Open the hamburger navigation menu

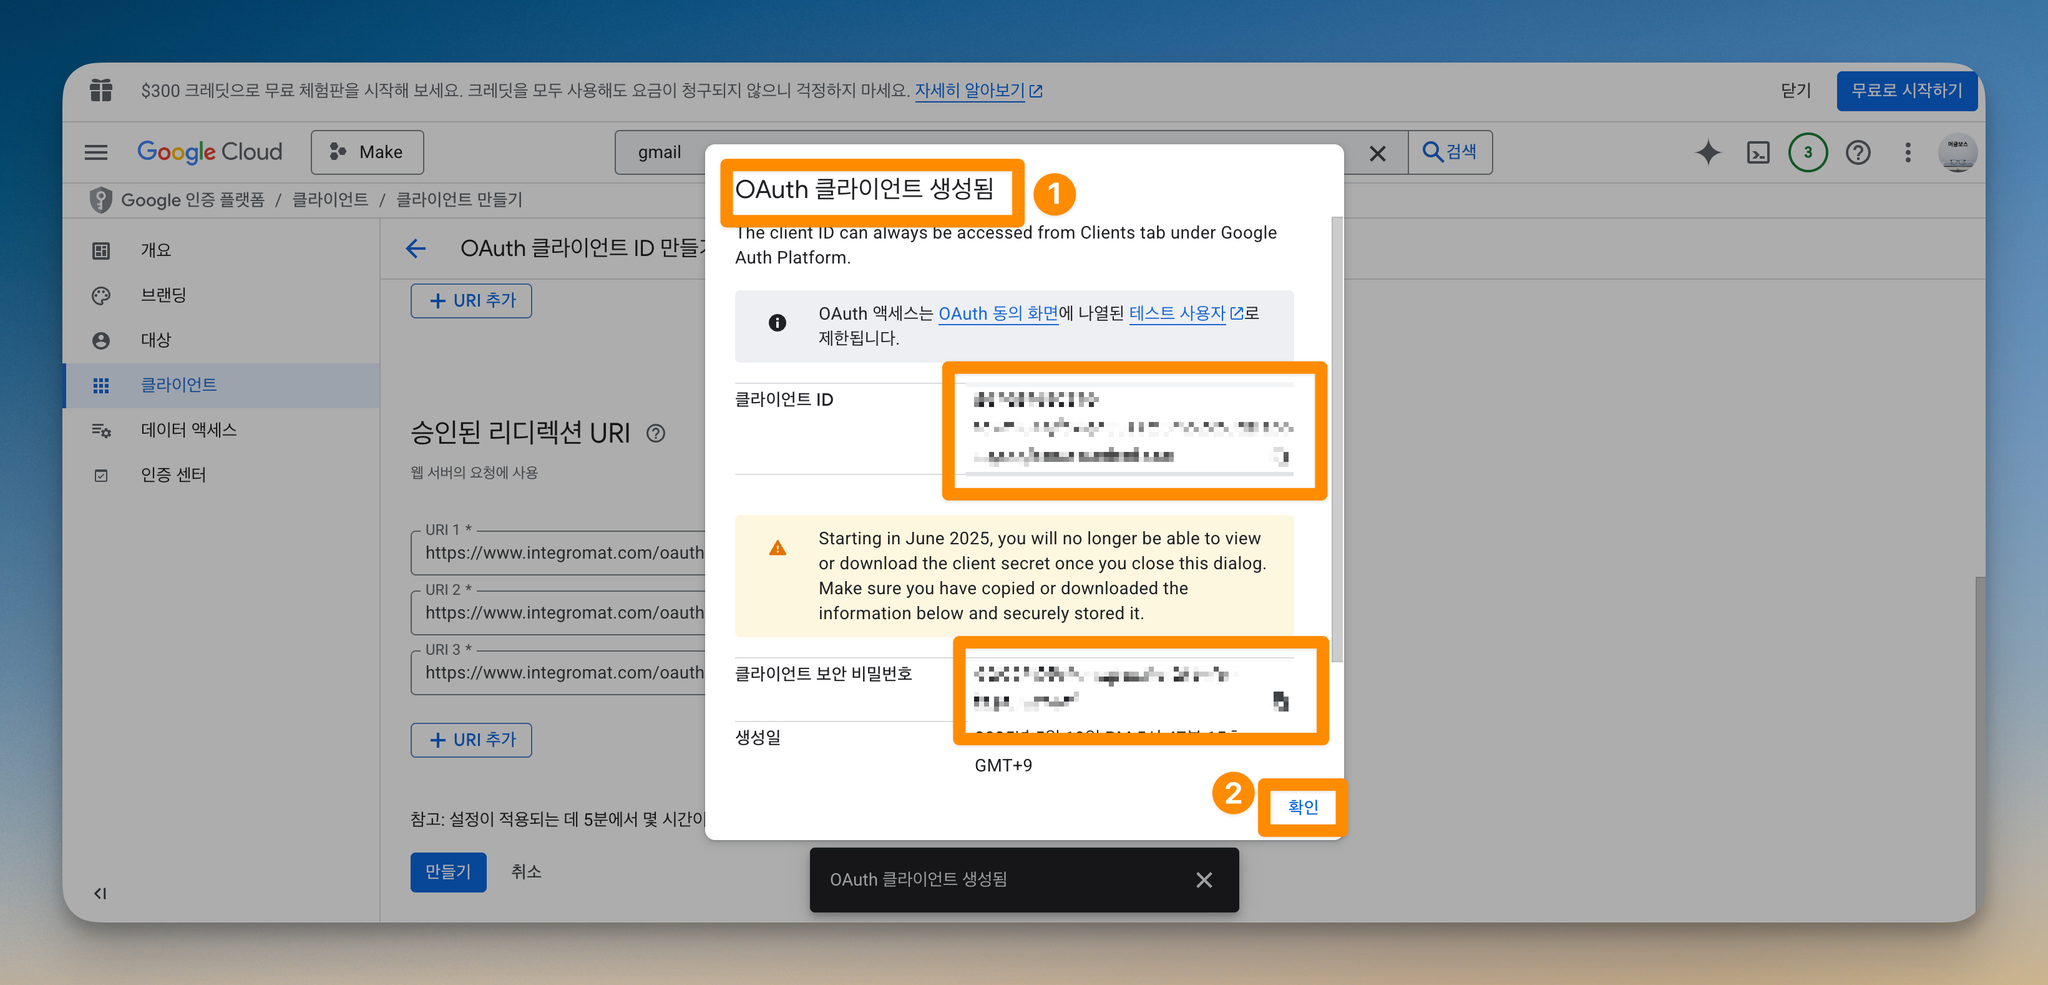96,152
